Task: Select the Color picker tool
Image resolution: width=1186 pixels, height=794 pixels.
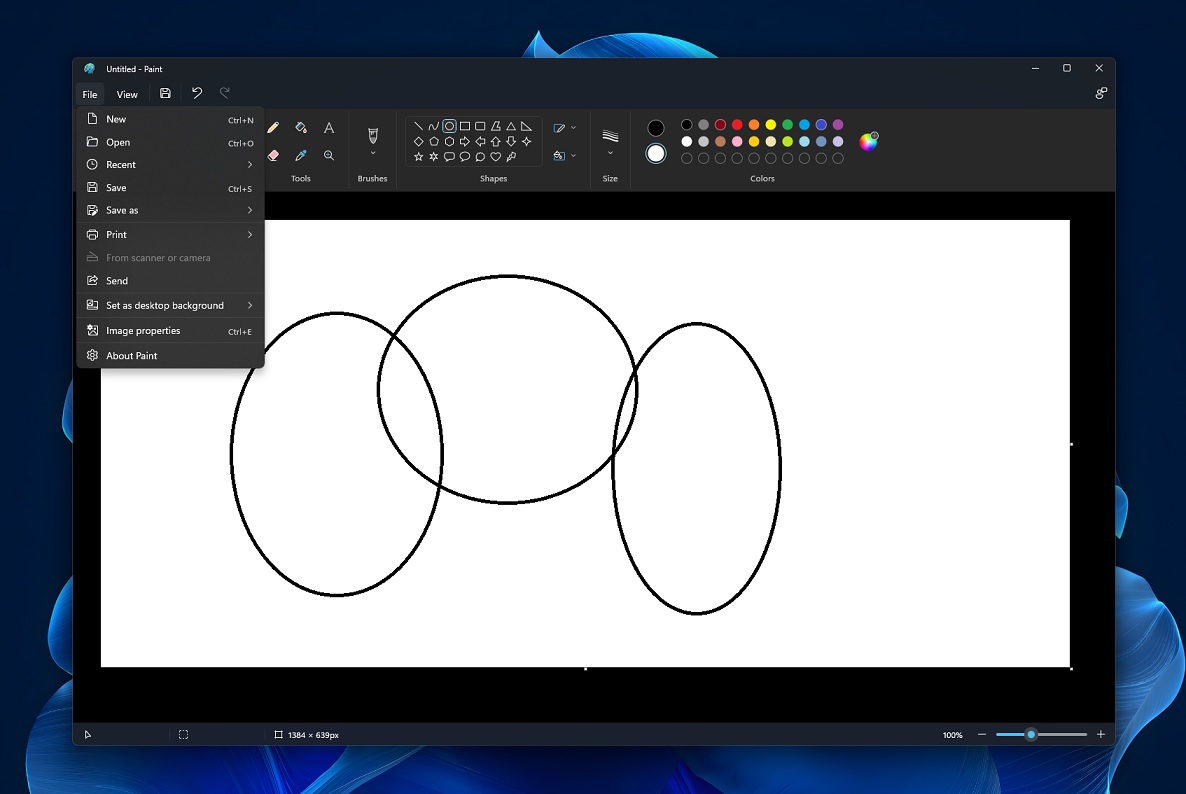Action: click(x=300, y=154)
